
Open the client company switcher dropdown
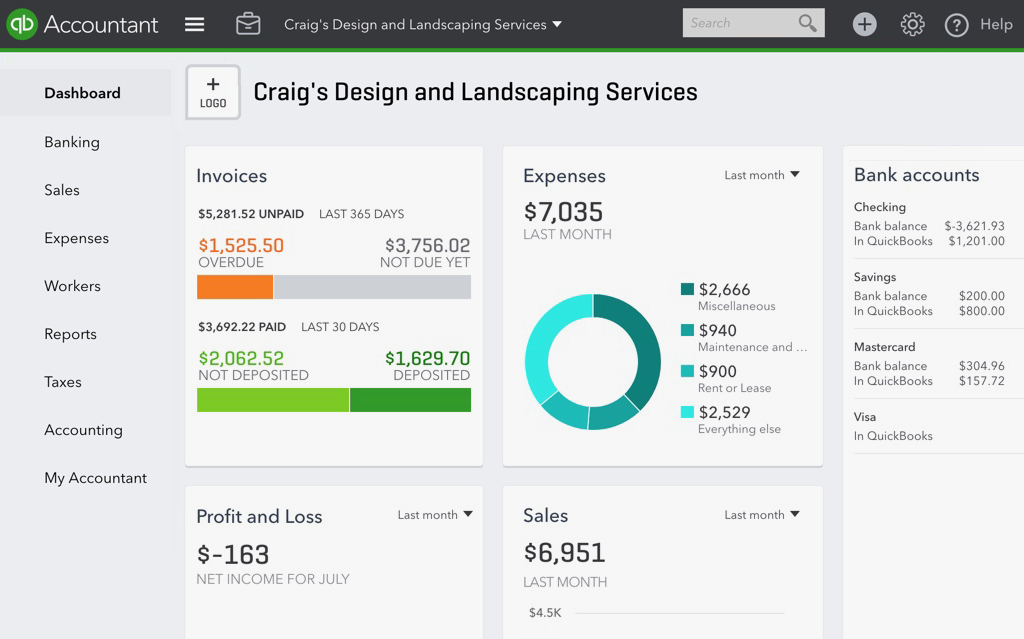423,24
